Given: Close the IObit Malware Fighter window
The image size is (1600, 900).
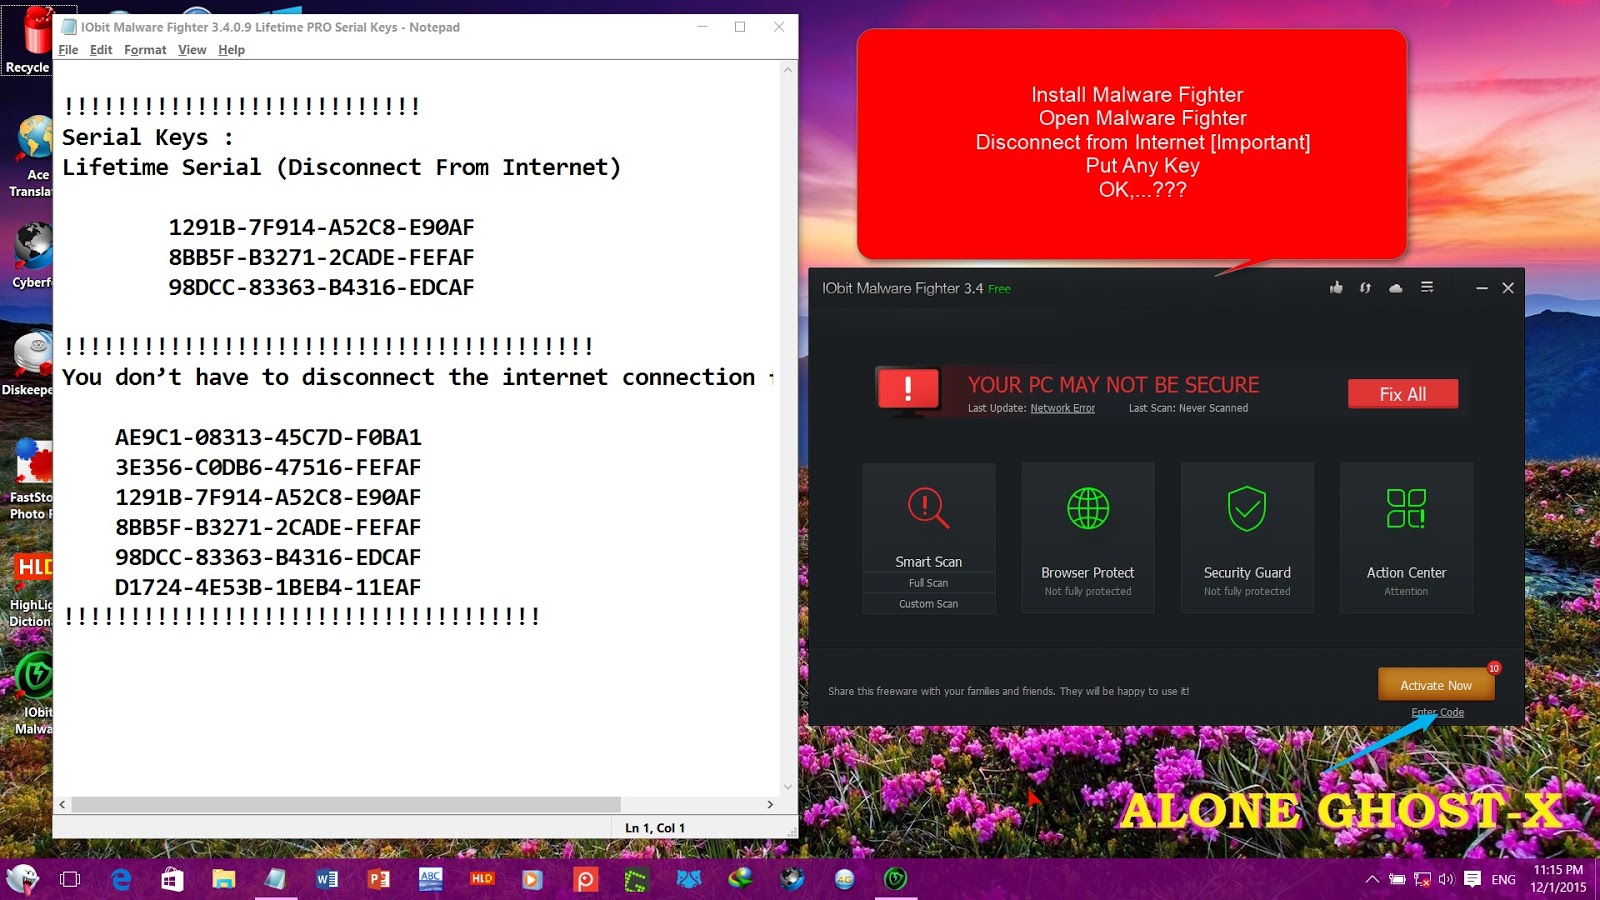Looking at the screenshot, I should (1508, 288).
